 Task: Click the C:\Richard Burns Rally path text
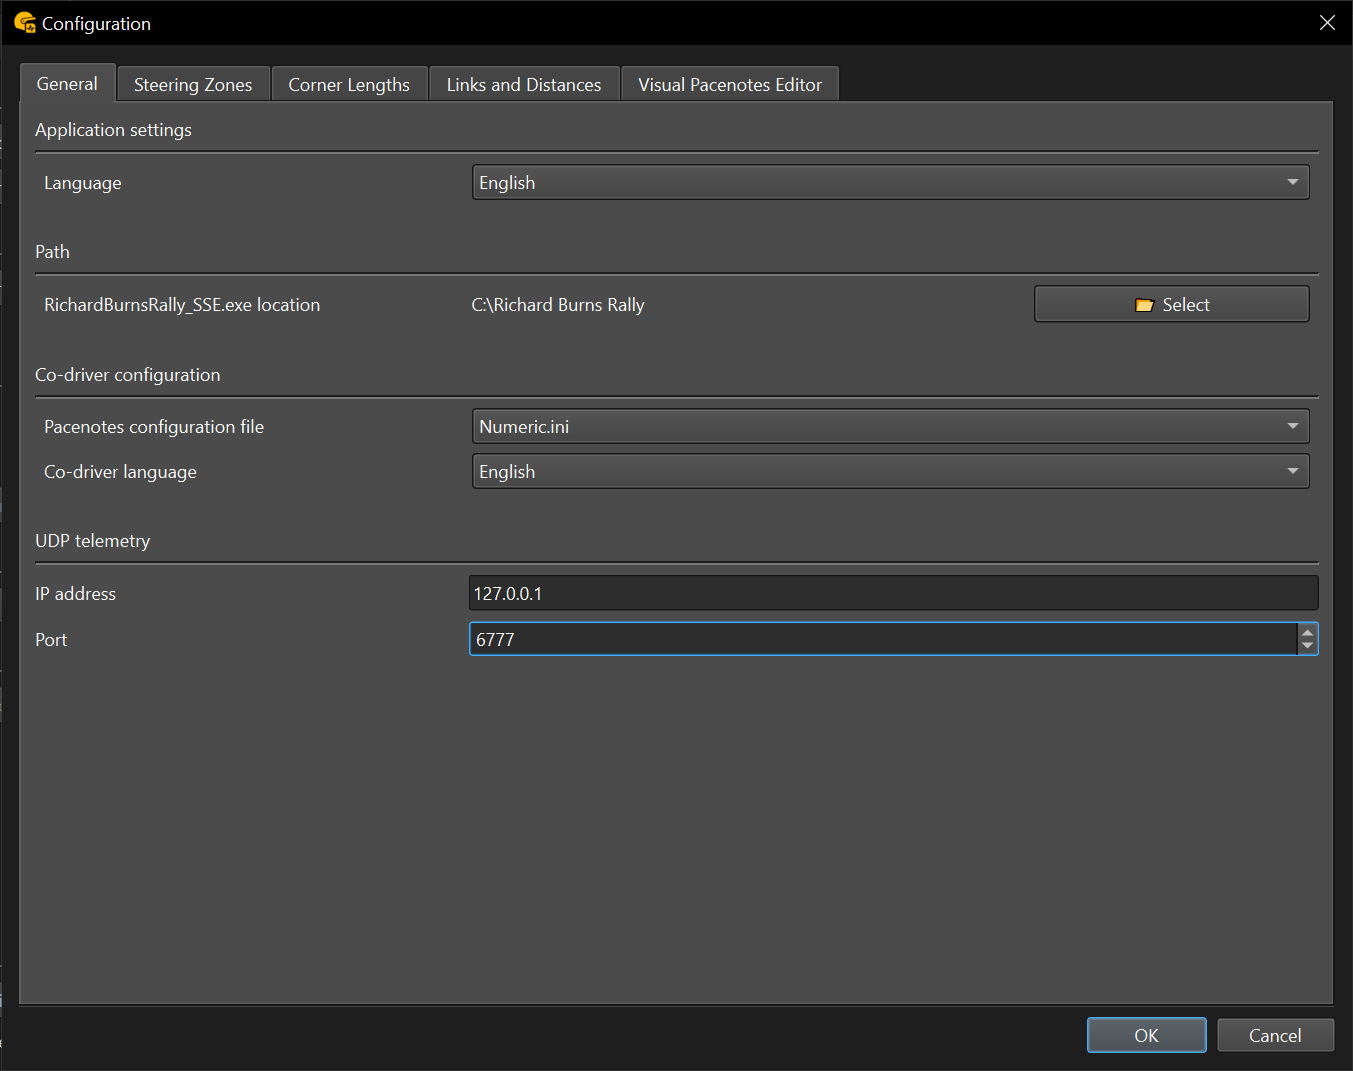click(x=558, y=305)
